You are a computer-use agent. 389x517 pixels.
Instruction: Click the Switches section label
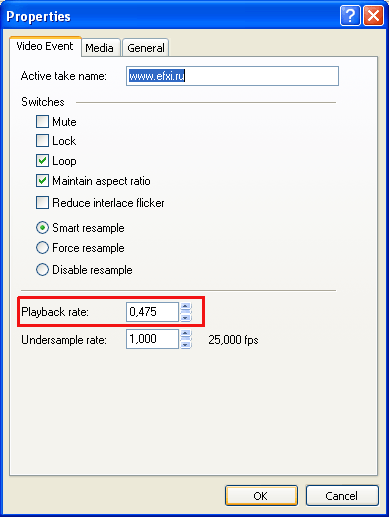coord(43,102)
